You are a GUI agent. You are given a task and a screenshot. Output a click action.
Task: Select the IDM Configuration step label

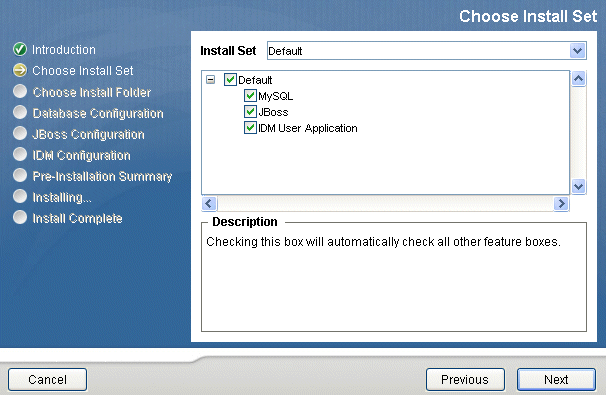point(81,155)
